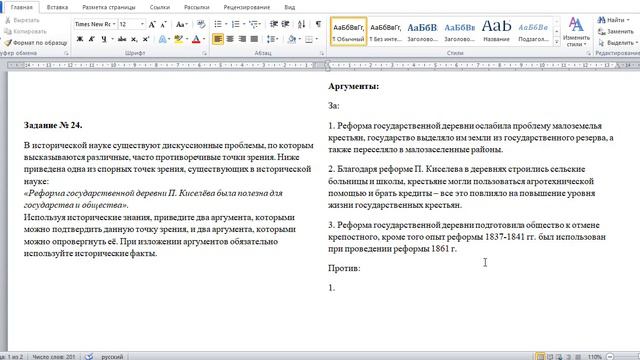The image size is (640, 360).
Task: Expand the styles gallery
Action: [x=556, y=42]
